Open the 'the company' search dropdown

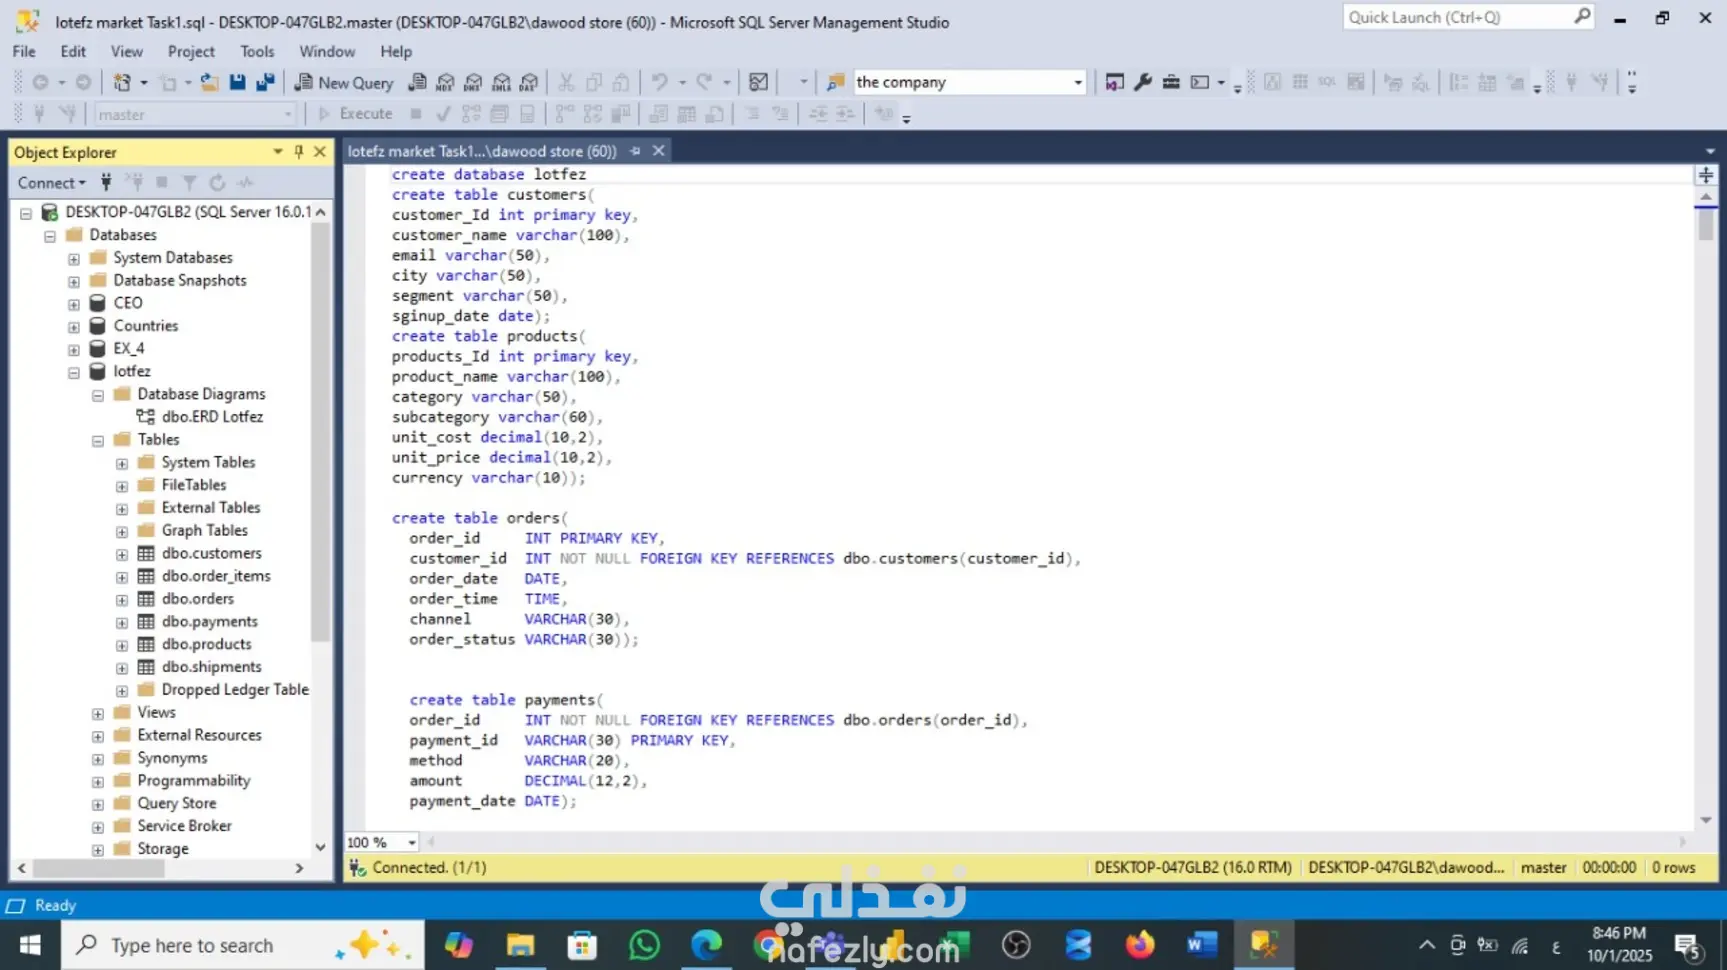pos(1078,82)
